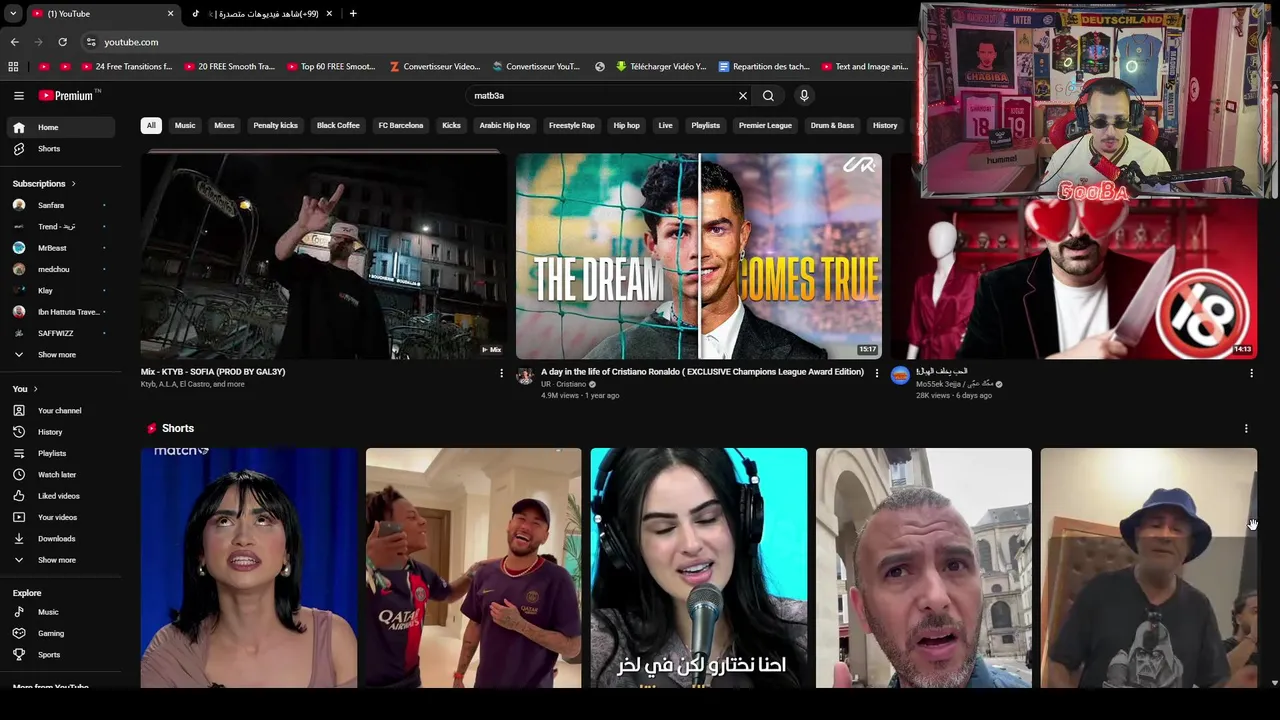Open medchou subscription channel
The height and width of the screenshot is (720, 1280).
[x=60, y=269]
